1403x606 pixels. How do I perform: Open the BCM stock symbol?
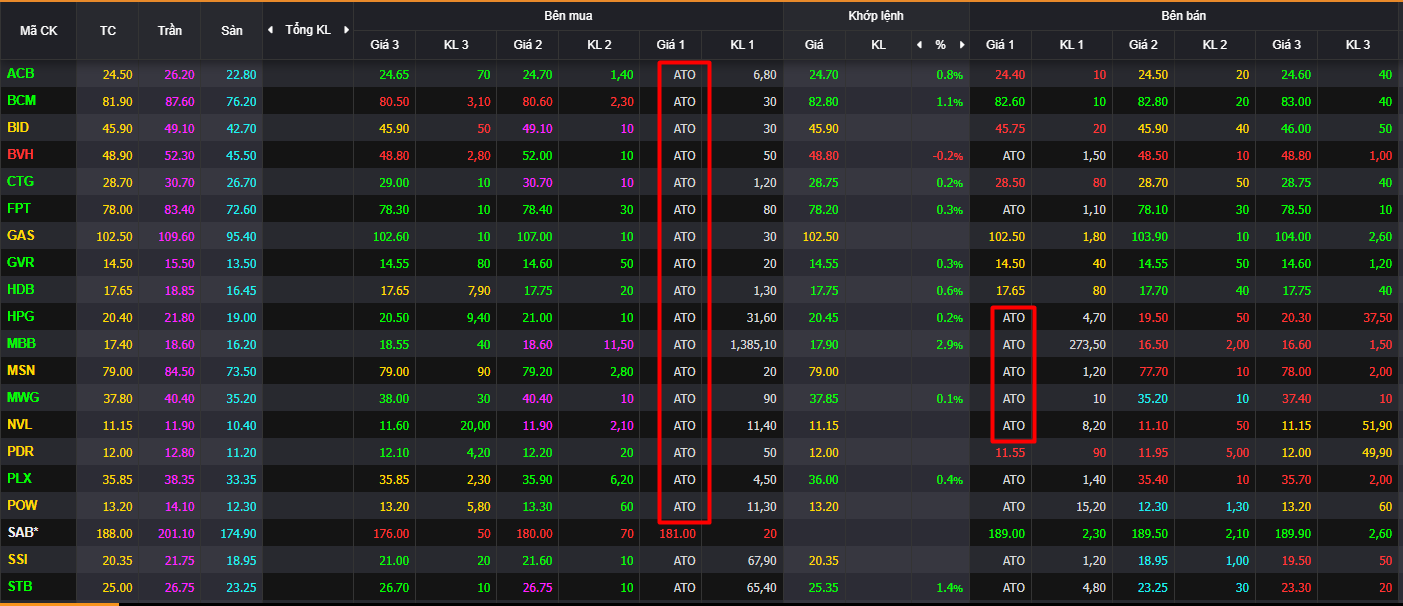pos(21,101)
